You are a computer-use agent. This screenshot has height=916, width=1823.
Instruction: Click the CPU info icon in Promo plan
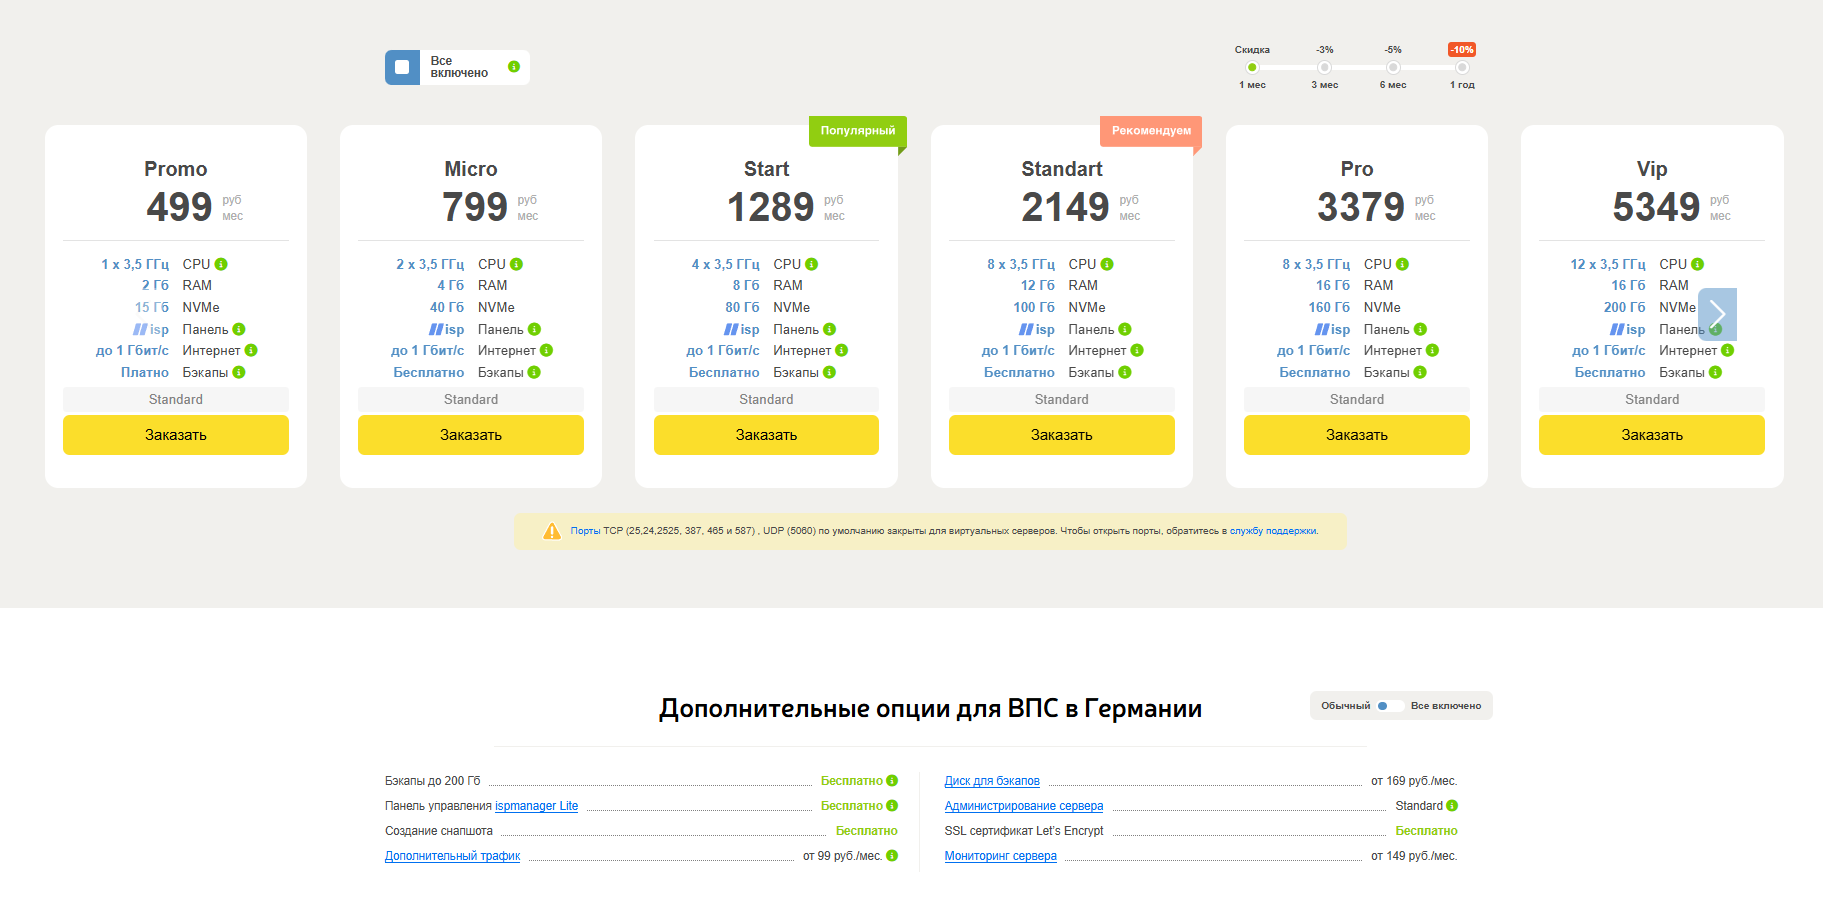pos(221,264)
